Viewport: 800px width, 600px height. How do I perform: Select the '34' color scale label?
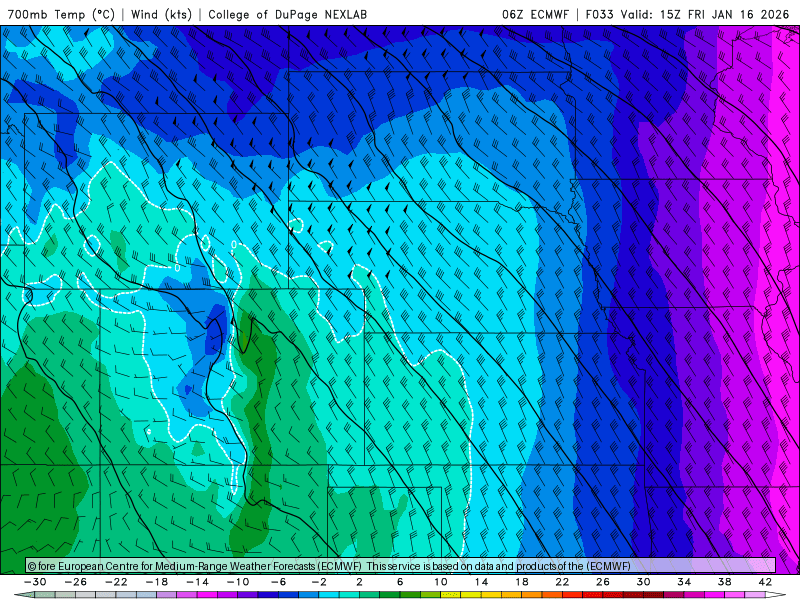click(684, 582)
